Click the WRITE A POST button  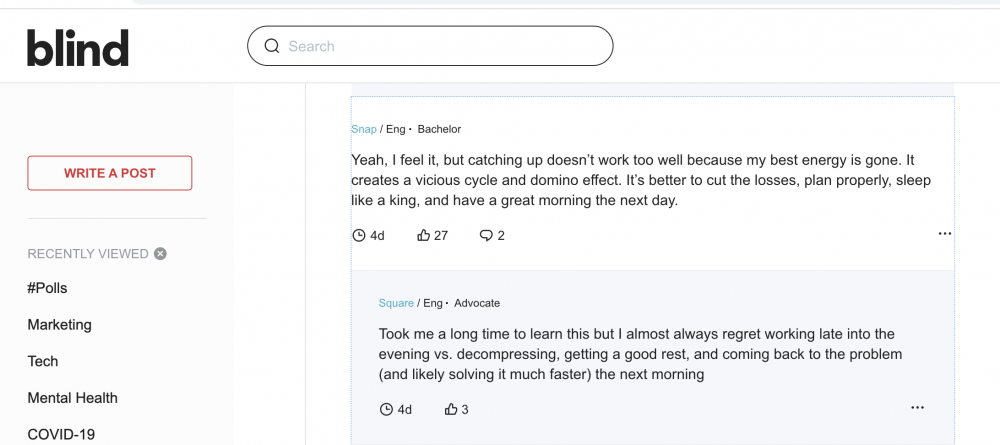110,173
